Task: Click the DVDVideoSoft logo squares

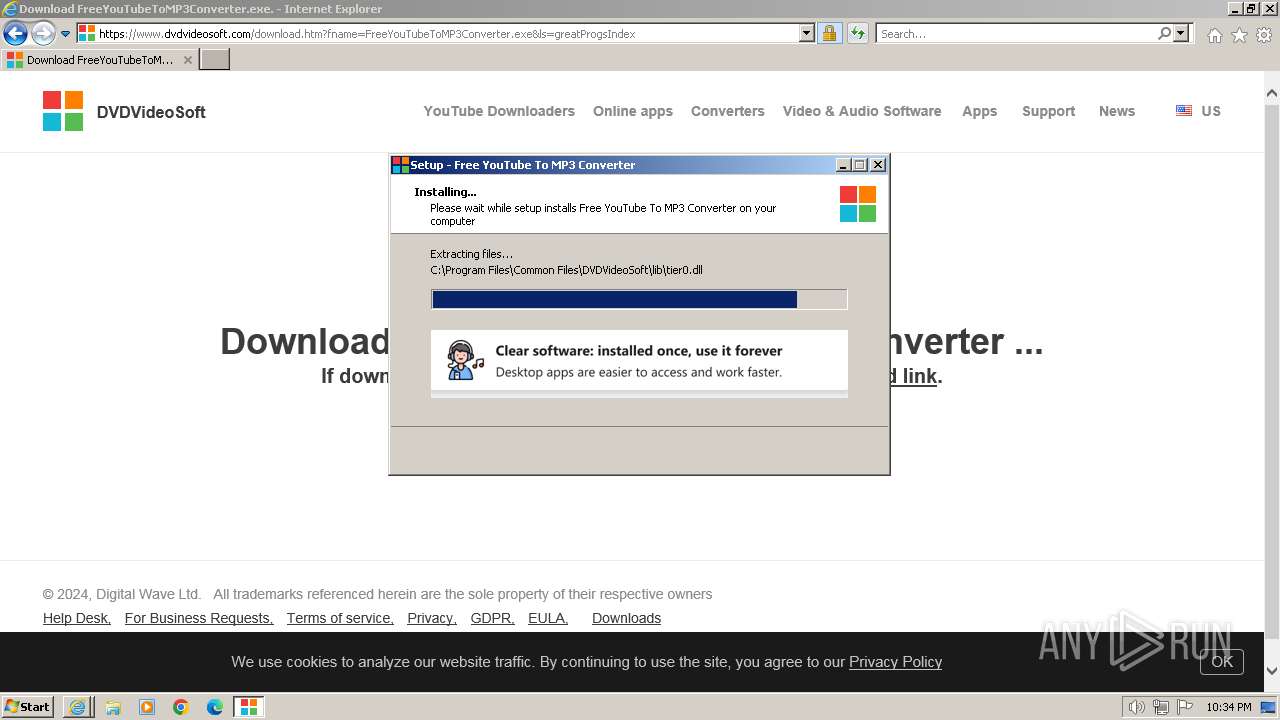Action: [x=63, y=111]
